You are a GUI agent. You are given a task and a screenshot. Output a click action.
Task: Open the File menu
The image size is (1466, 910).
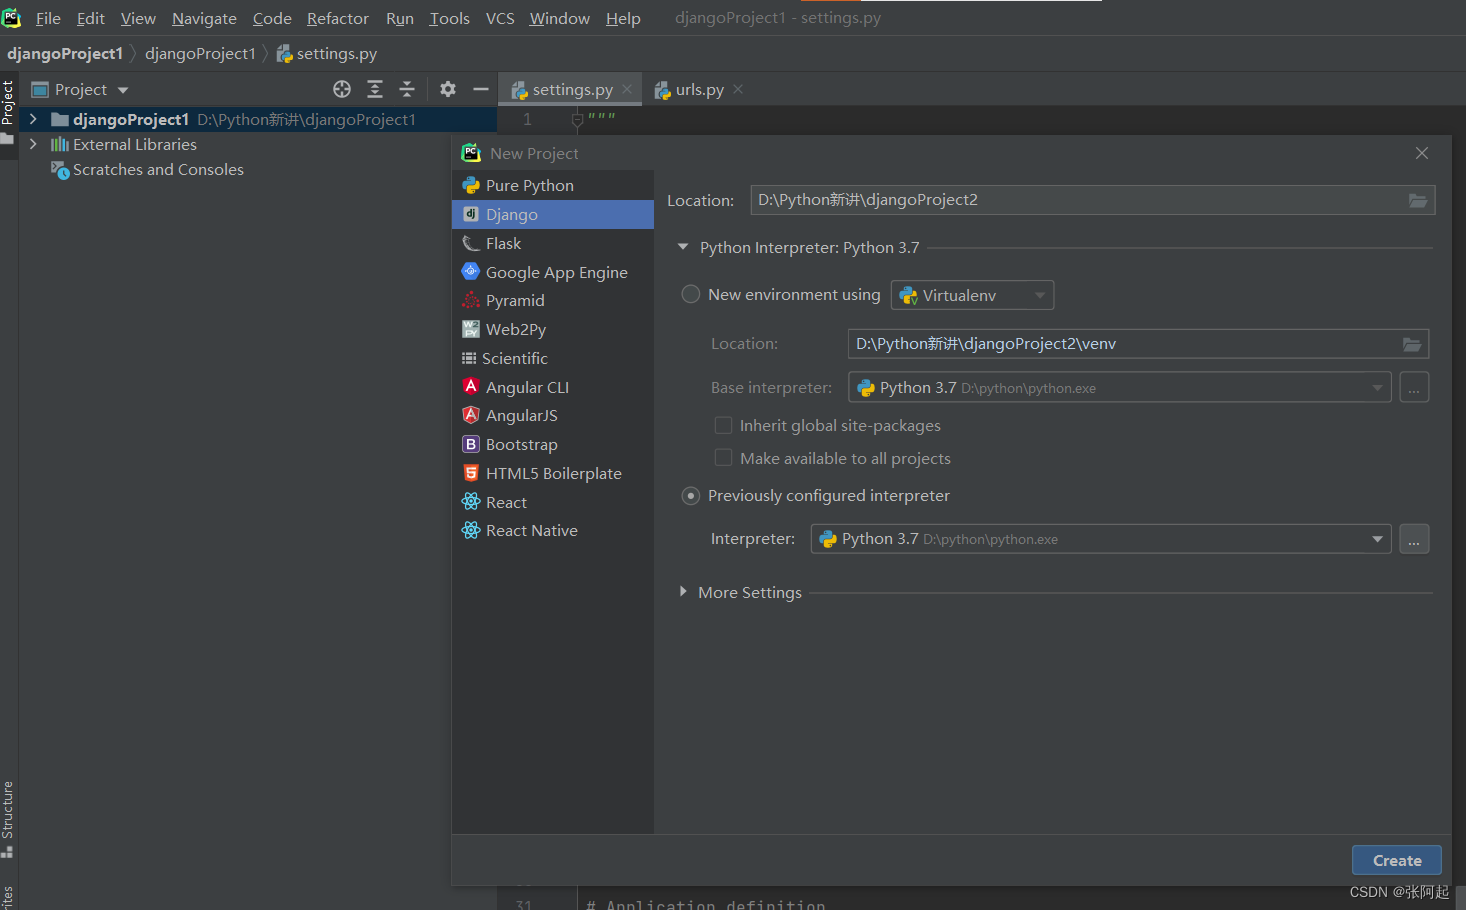[x=48, y=18]
